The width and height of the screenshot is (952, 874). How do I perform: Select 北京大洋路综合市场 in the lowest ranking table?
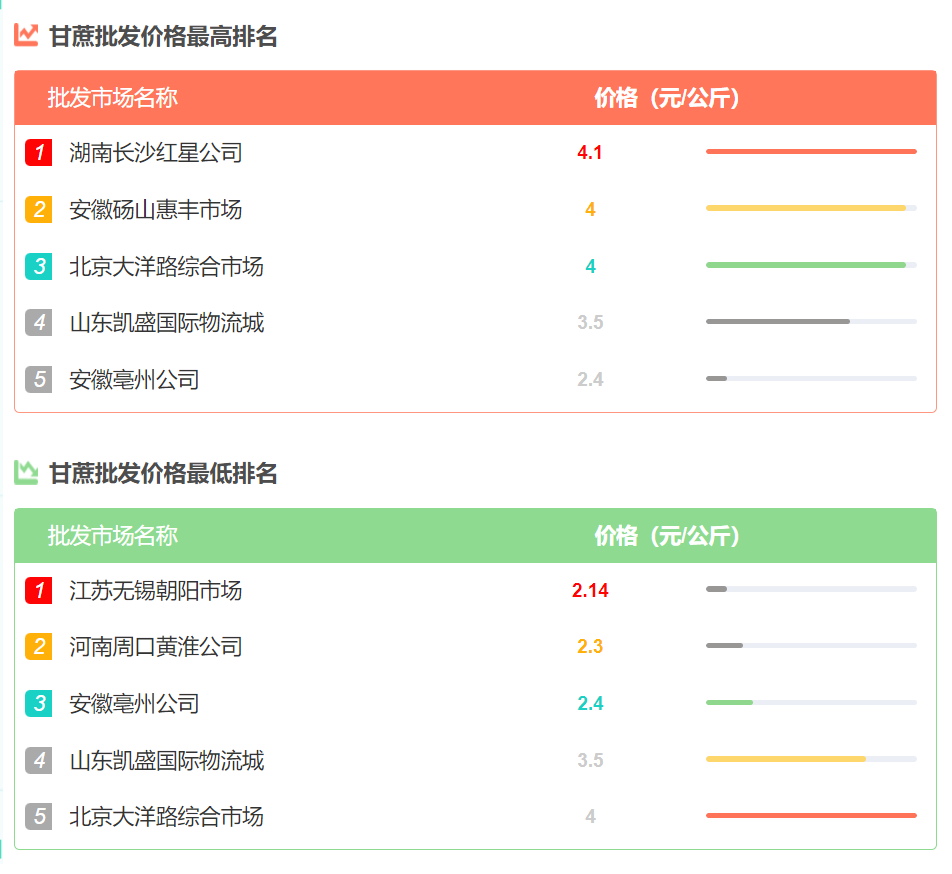166,816
